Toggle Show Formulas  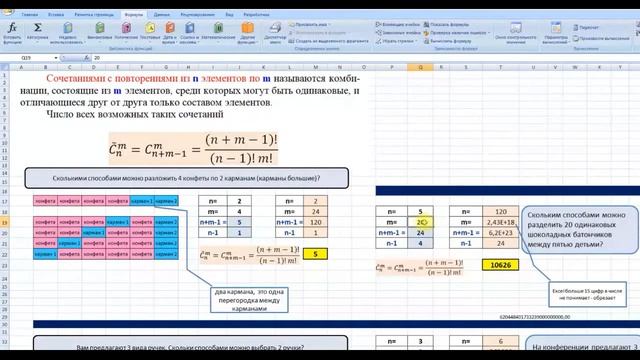(446, 24)
